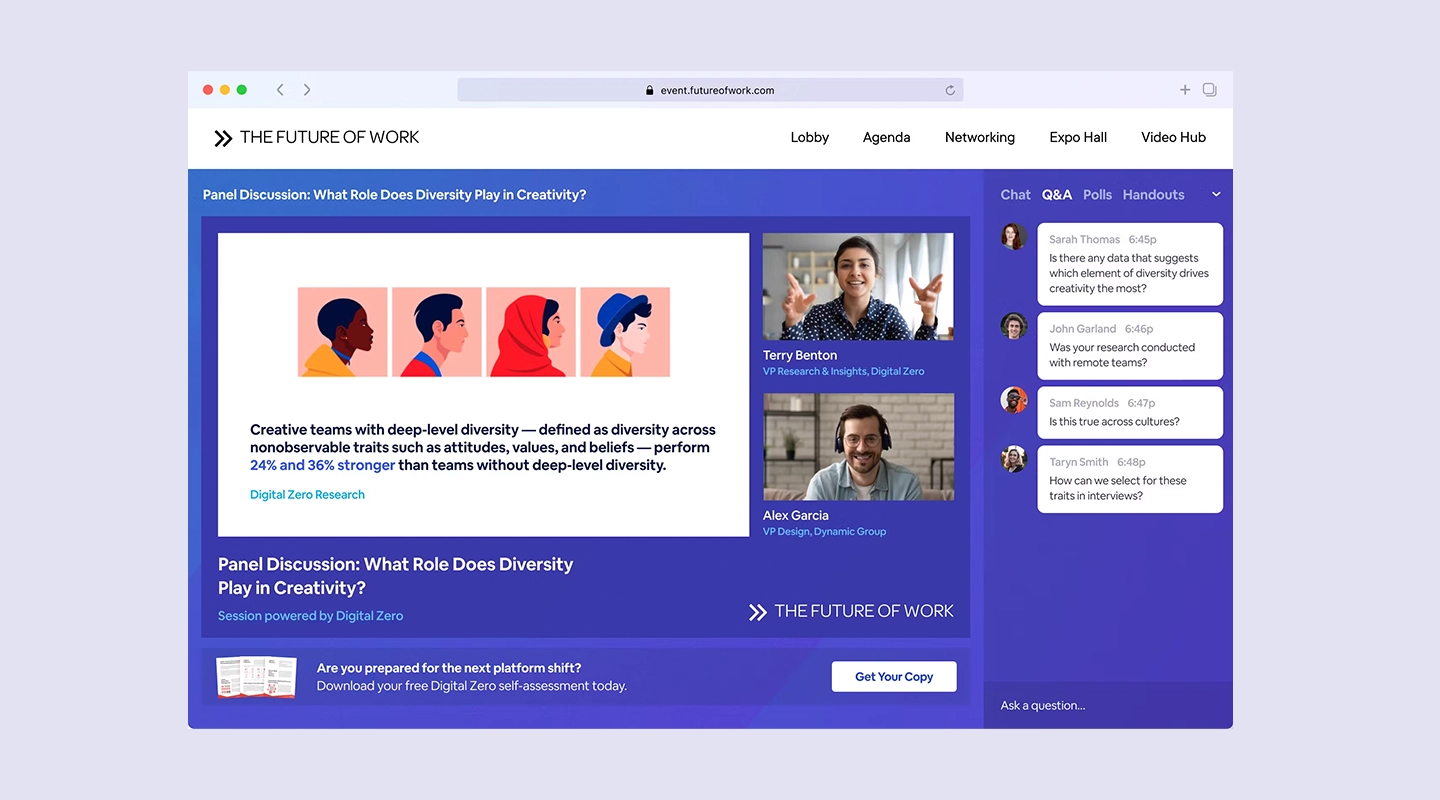Open Taryn Smith's interview question card
1440x800 pixels.
click(1130, 479)
